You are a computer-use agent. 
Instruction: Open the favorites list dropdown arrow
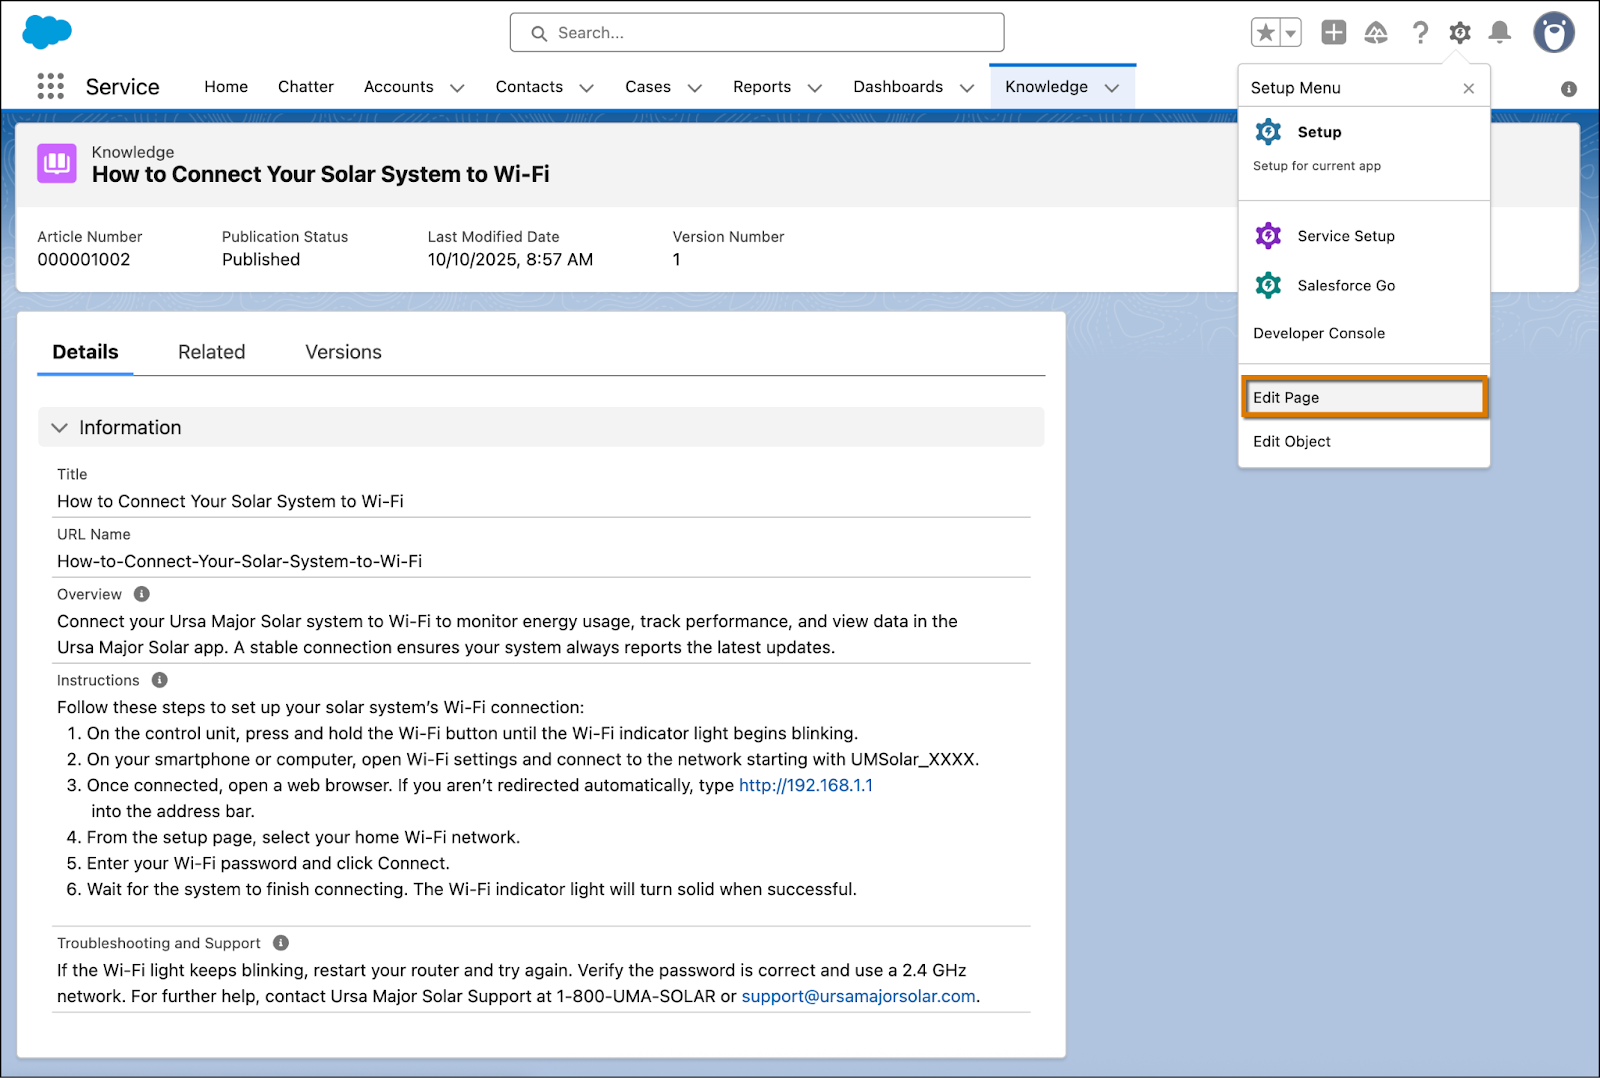(x=1291, y=33)
